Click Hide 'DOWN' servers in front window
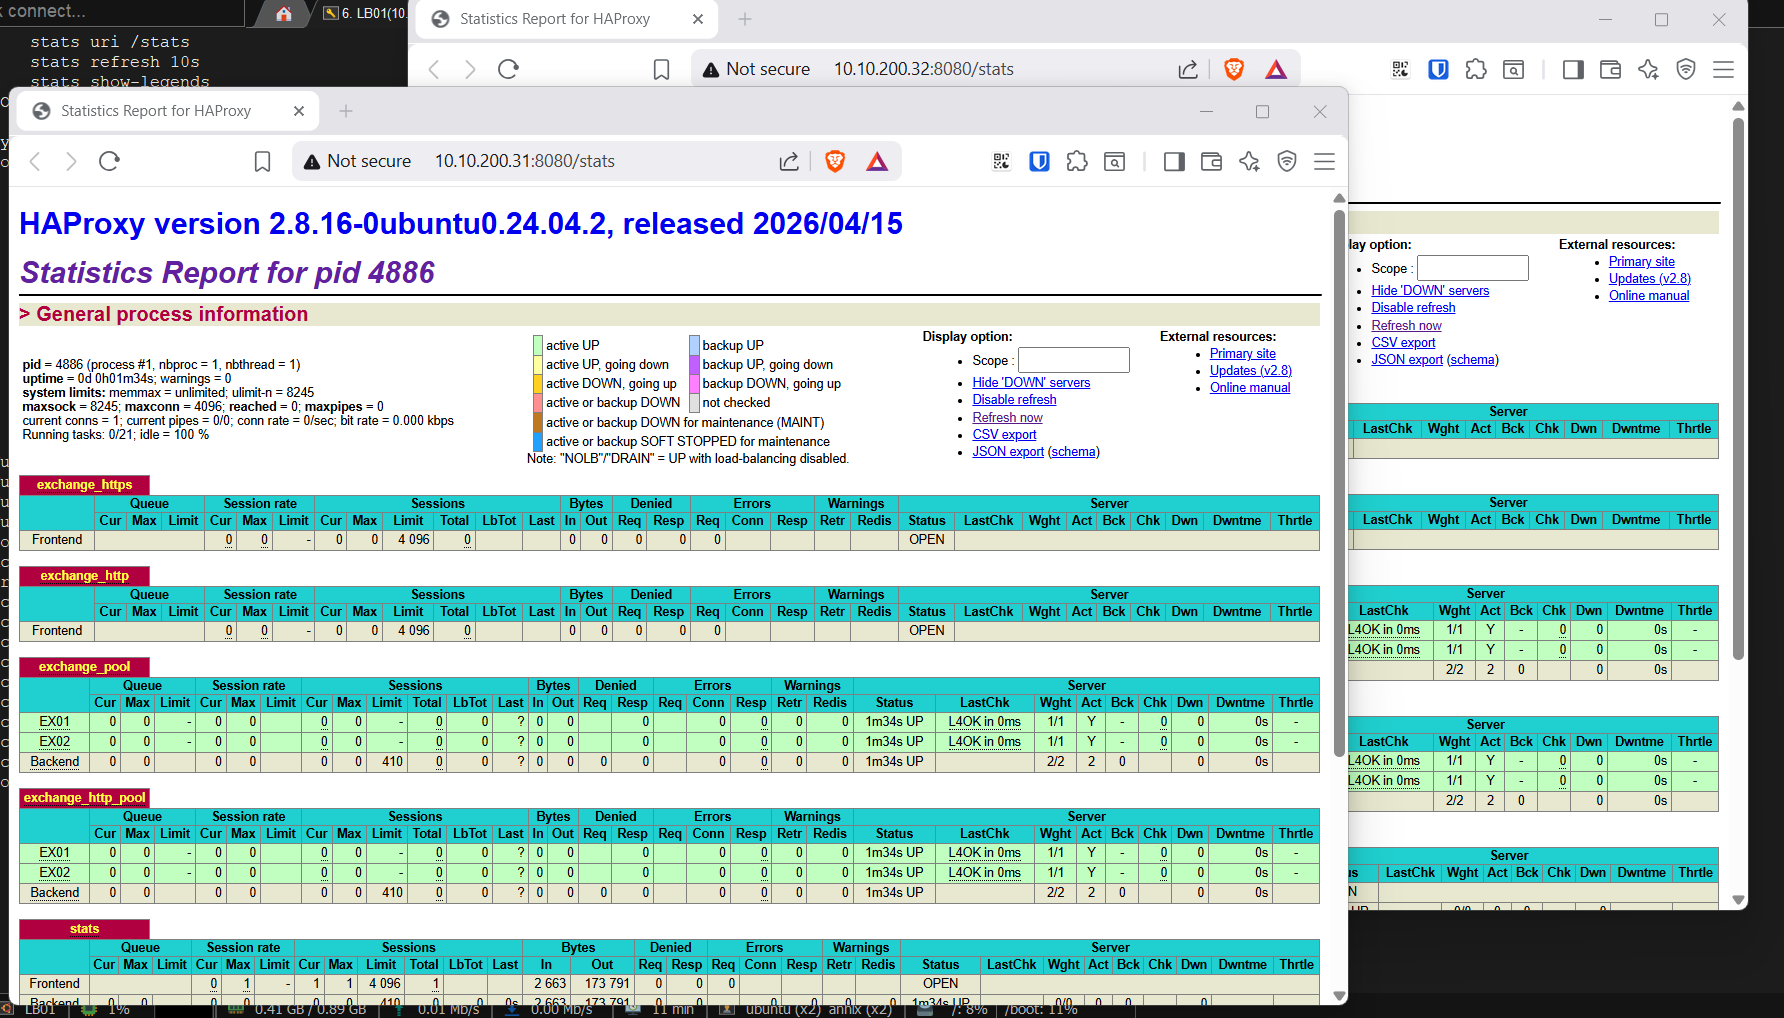The image size is (1784, 1018). 1031,383
